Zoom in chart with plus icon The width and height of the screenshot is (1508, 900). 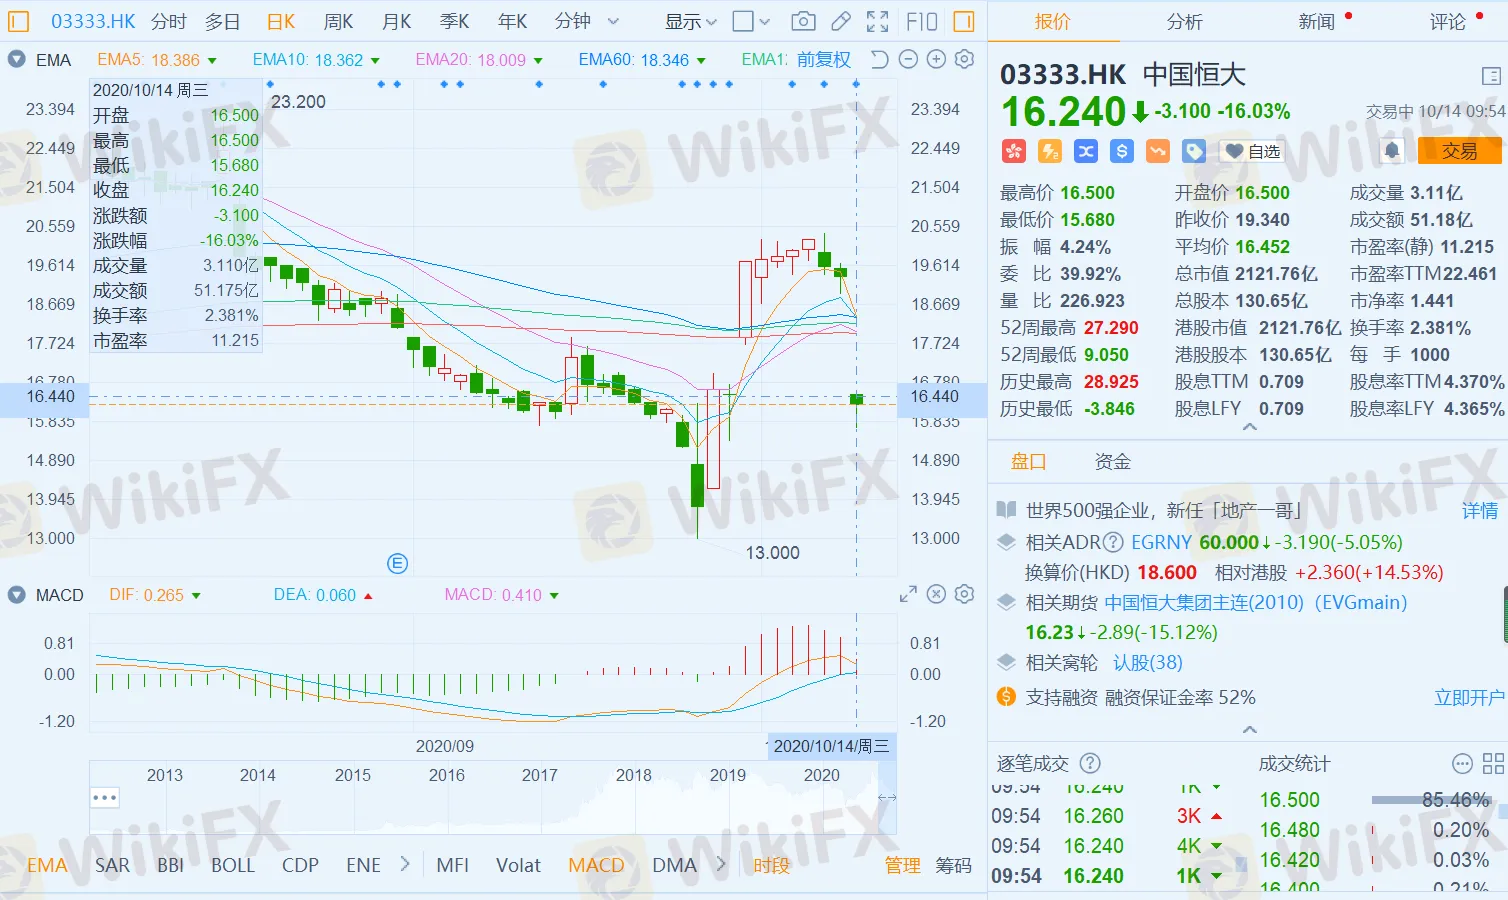[936, 59]
